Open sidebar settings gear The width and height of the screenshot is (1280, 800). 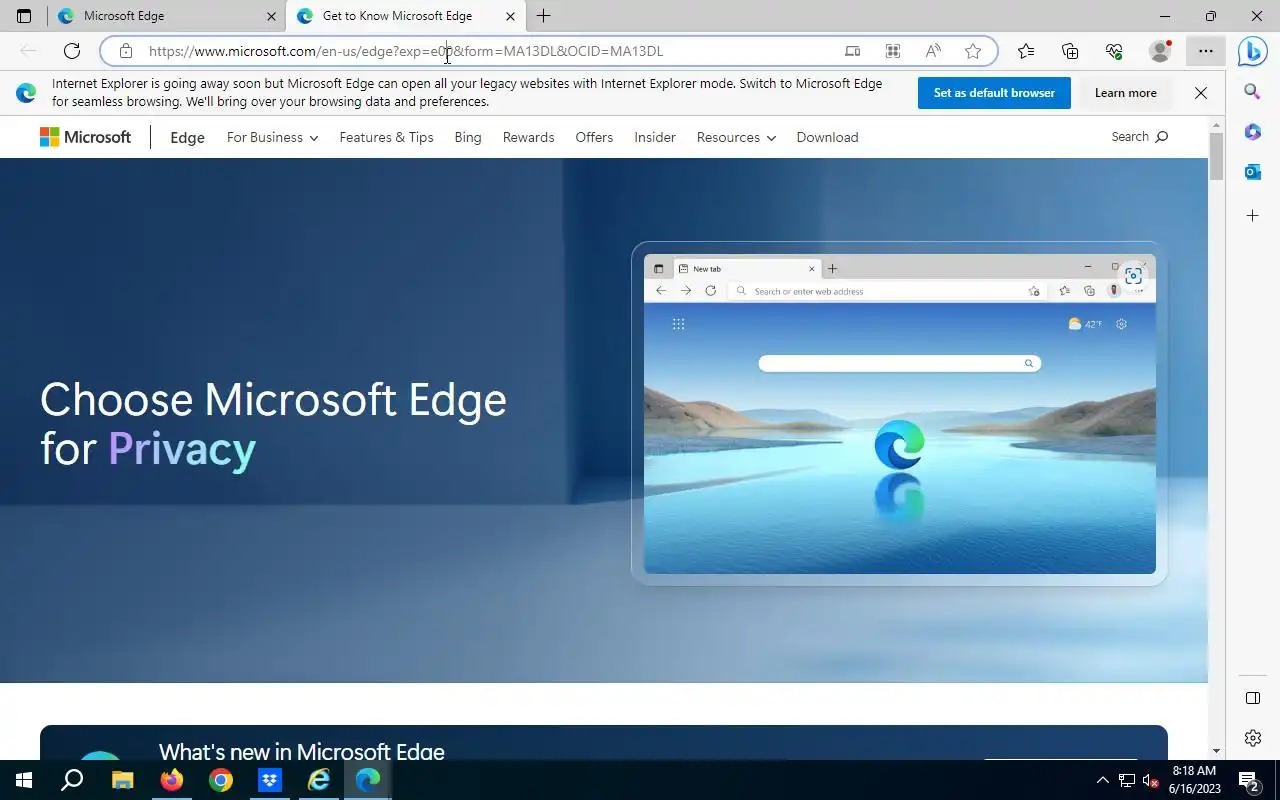(x=1252, y=738)
